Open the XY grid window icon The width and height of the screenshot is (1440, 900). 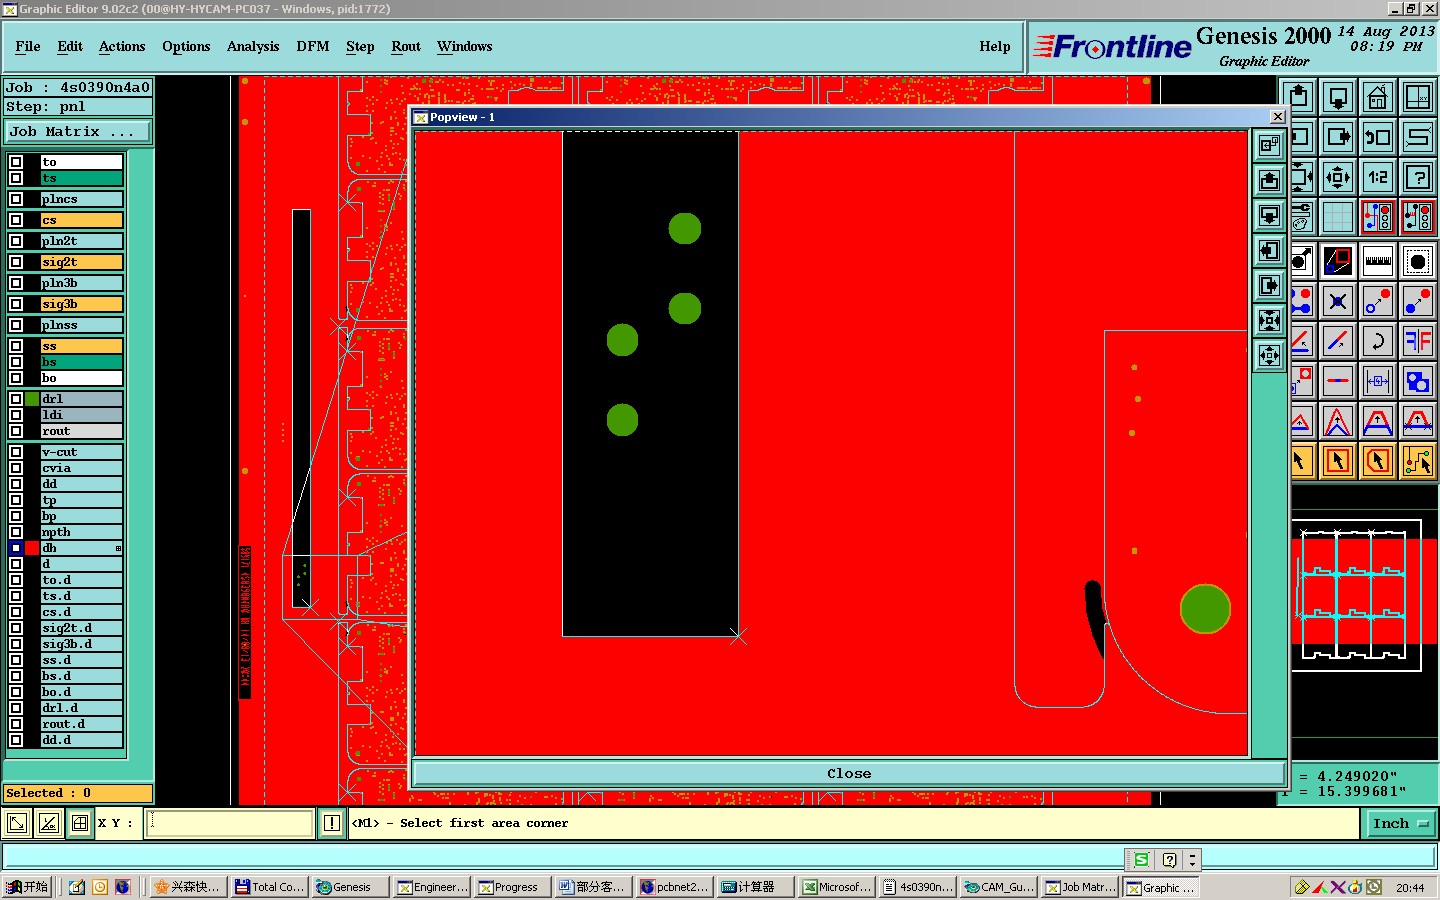point(1418,98)
